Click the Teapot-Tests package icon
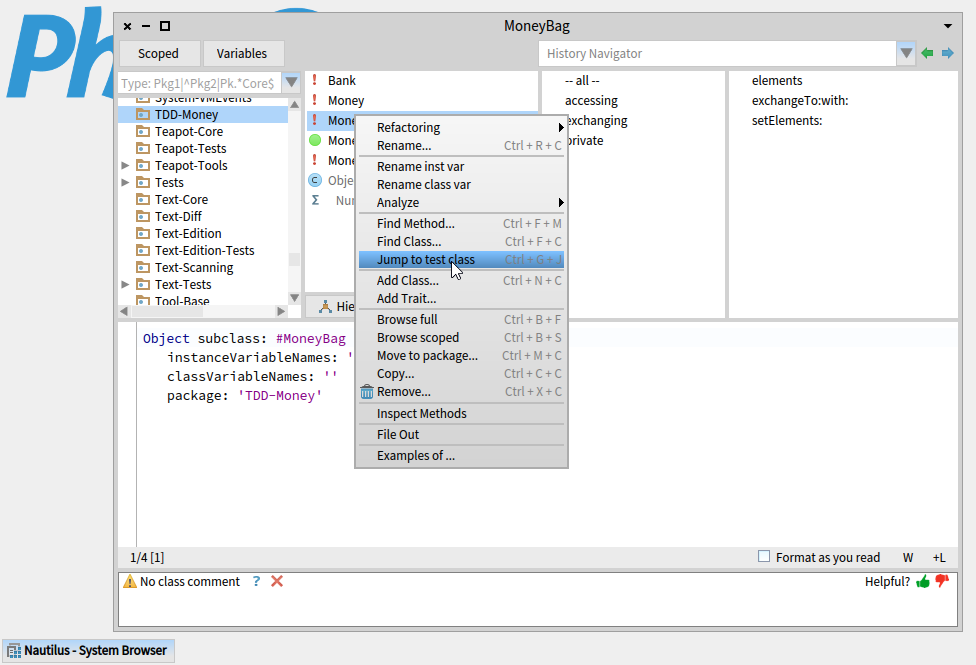The height and width of the screenshot is (665, 976). coord(143,148)
